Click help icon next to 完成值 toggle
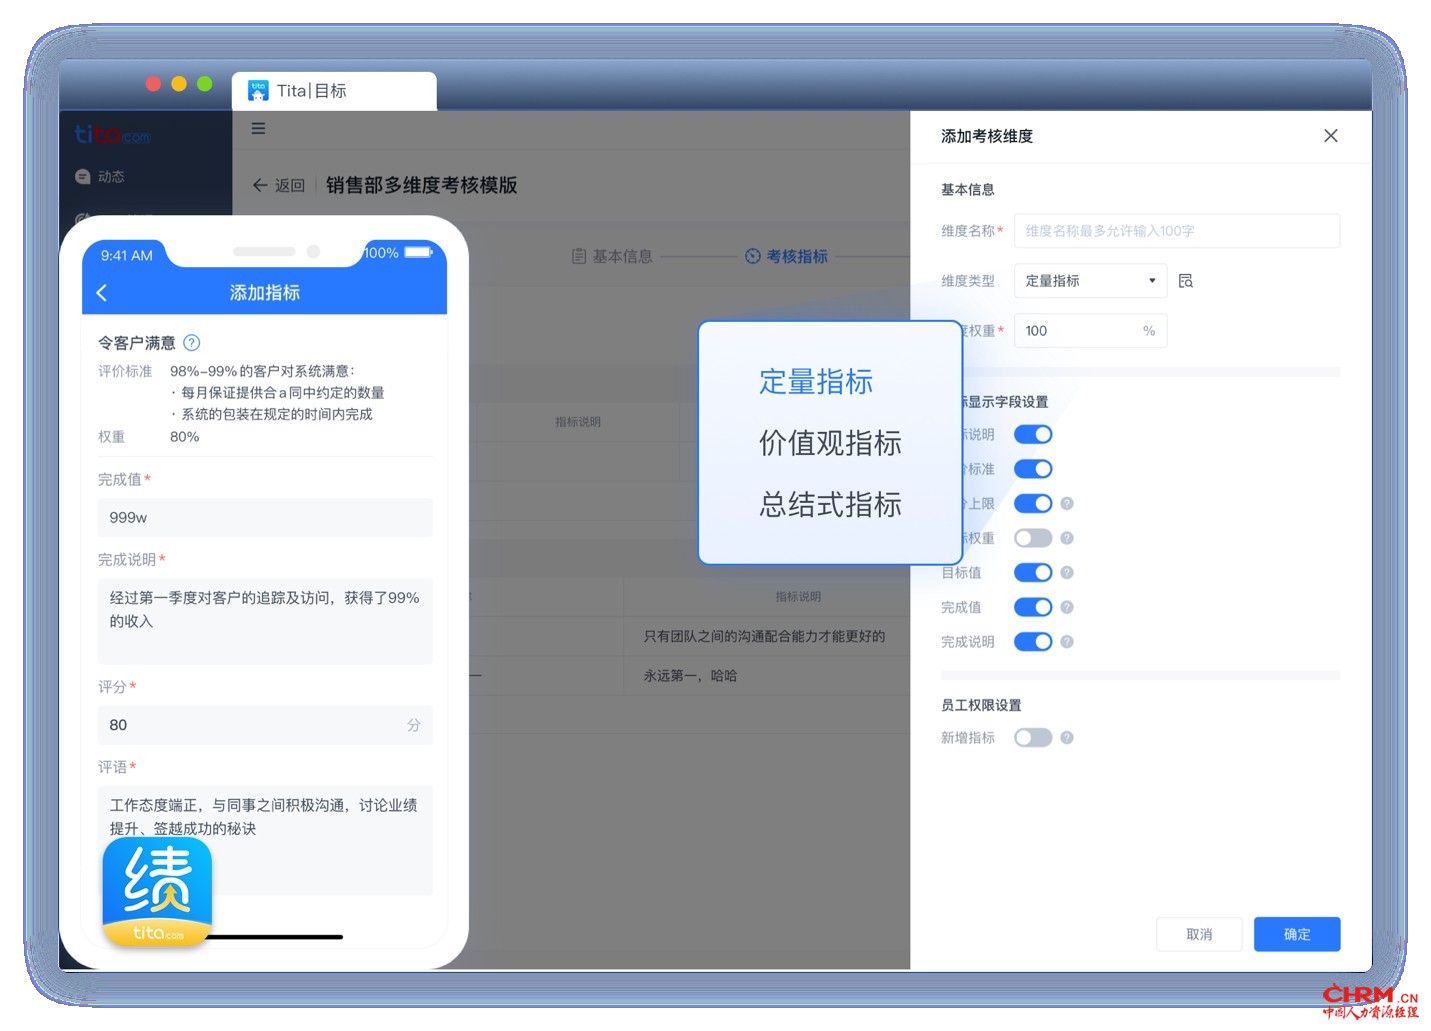This screenshot has width=1431, height=1031. [x=1067, y=607]
